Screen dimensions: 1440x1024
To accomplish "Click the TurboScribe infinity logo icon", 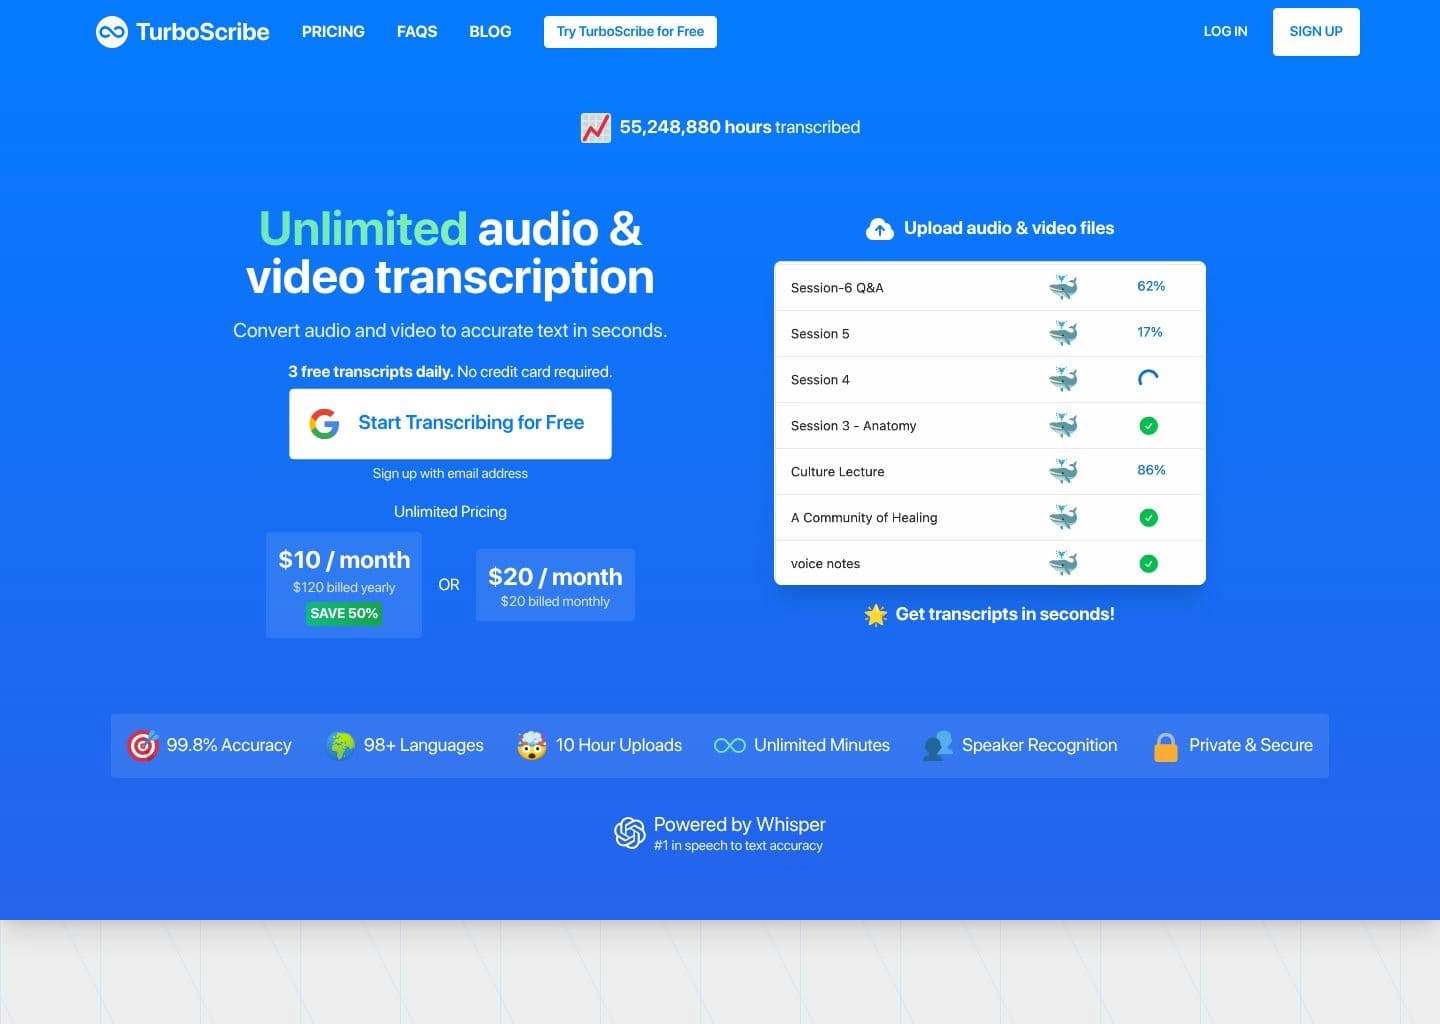I will click(112, 32).
